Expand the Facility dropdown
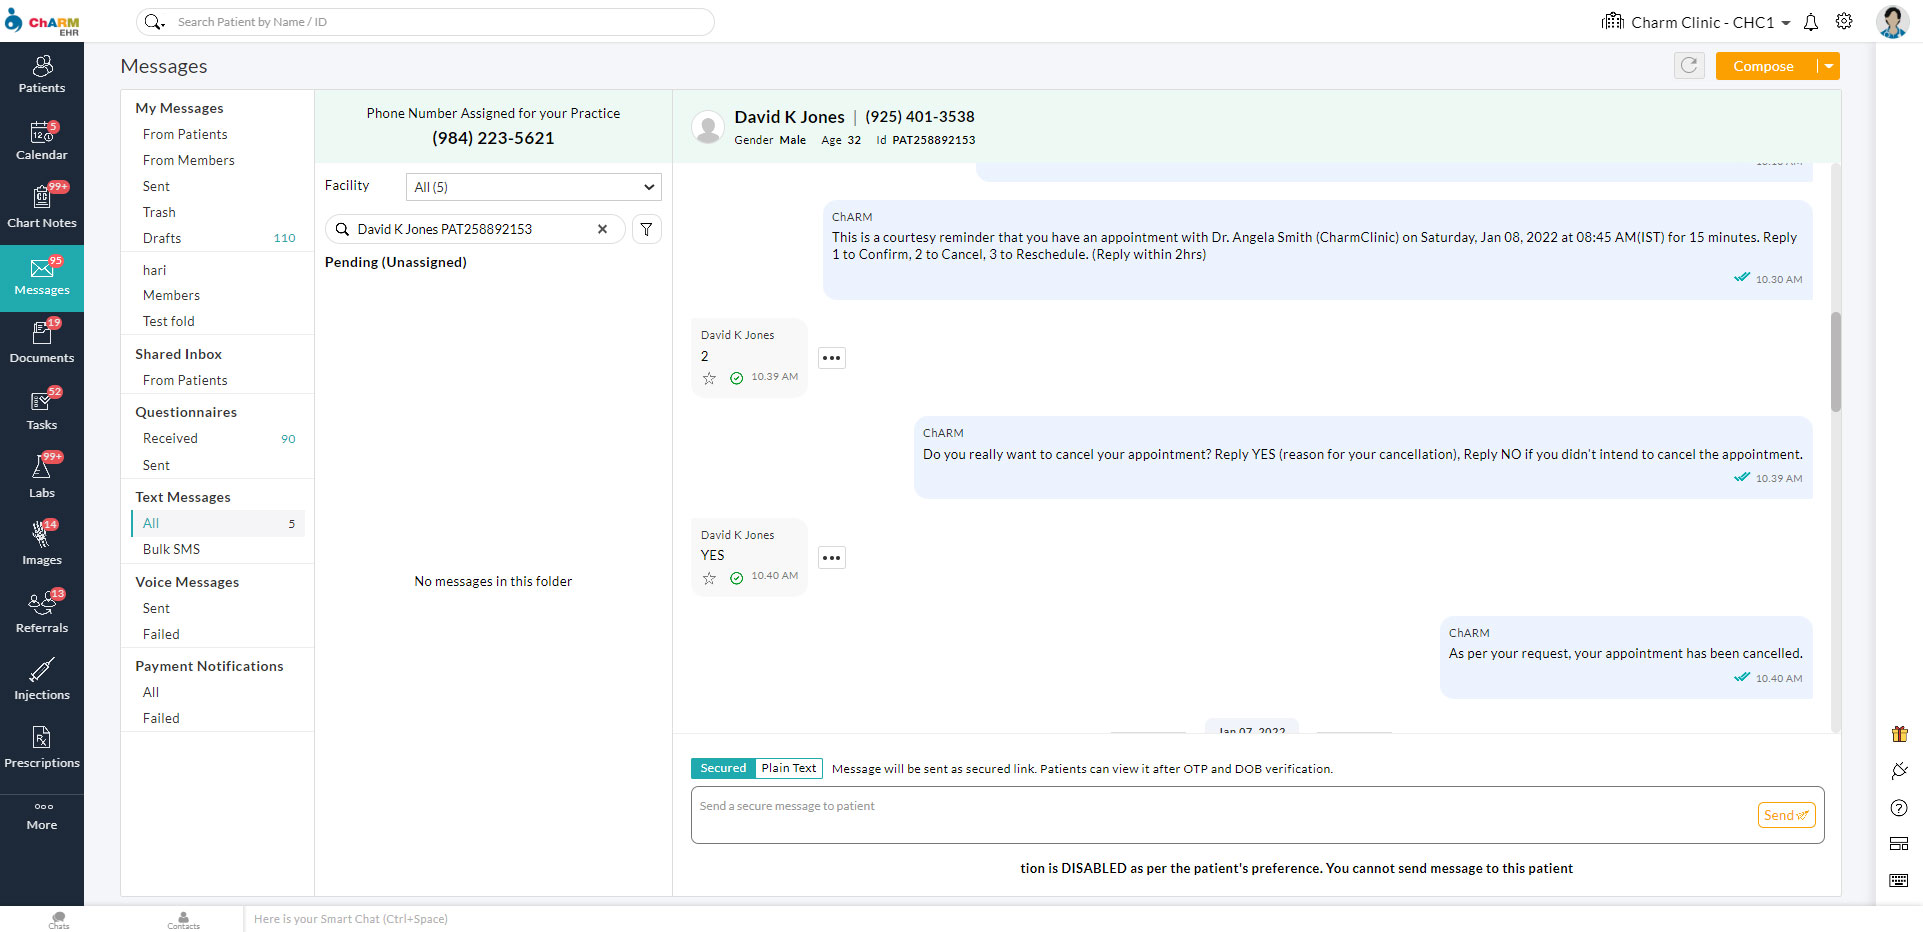Screen dimensions: 1923x932 (533, 187)
